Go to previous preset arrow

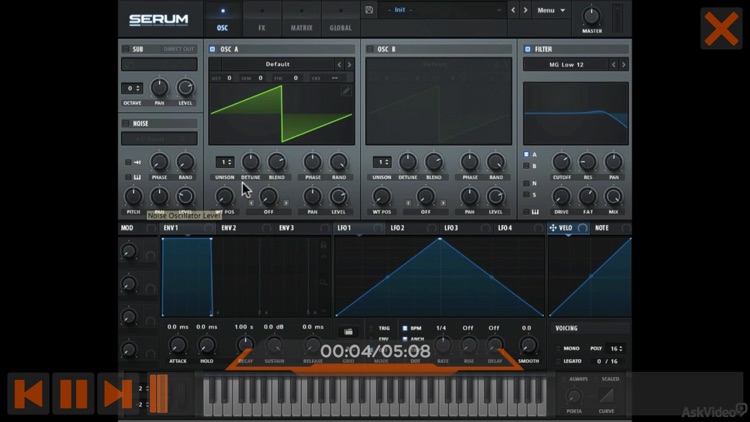(x=513, y=10)
